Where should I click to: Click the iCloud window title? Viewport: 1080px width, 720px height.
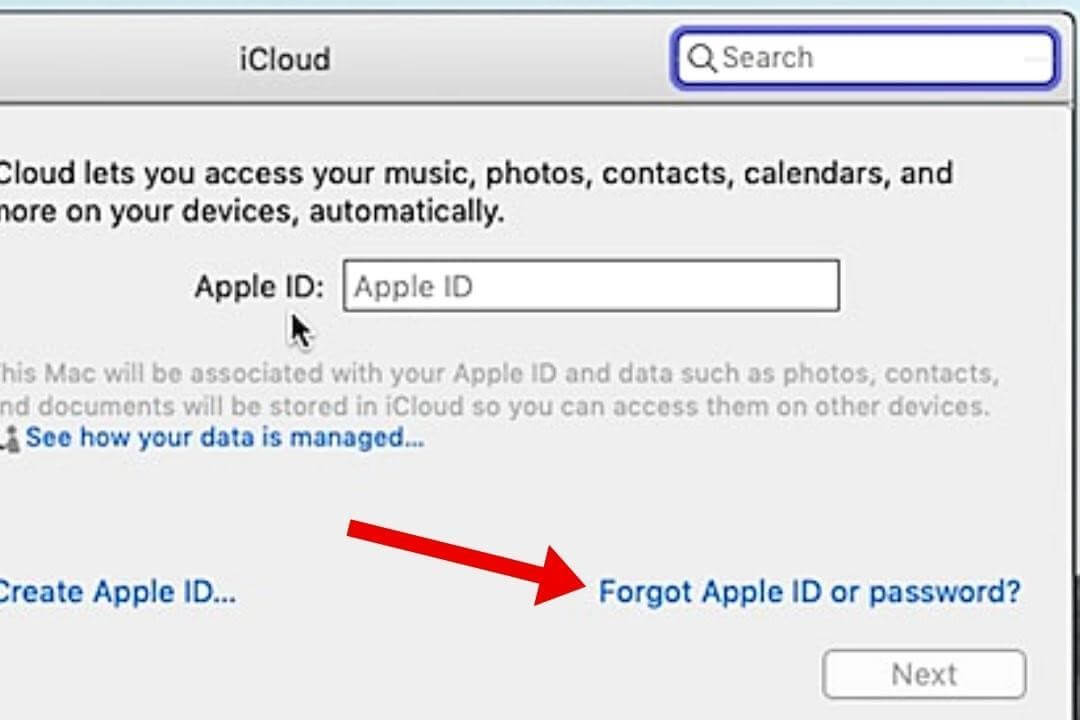pyautogui.click(x=284, y=58)
